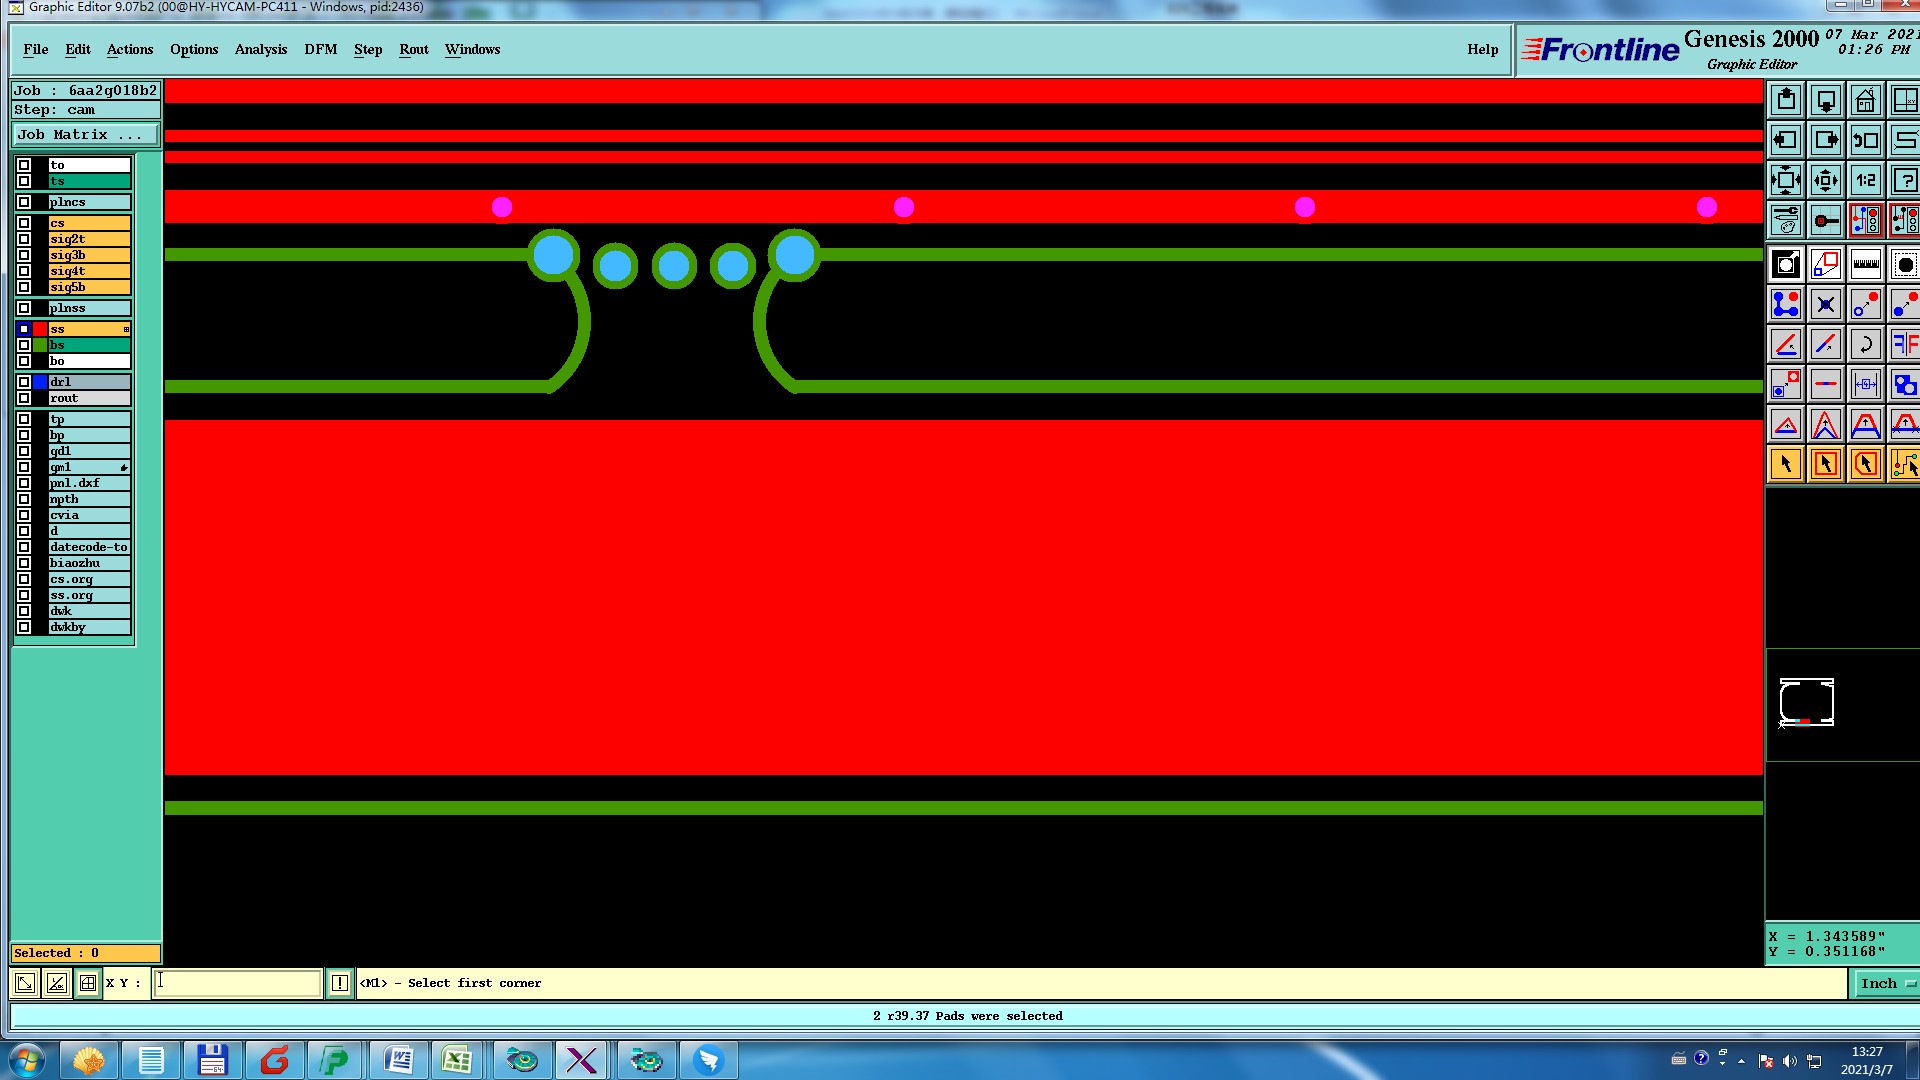The width and height of the screenshot is (1920, 1080).
Task: Open the Help menu
Action: [x=1483, y=49]
